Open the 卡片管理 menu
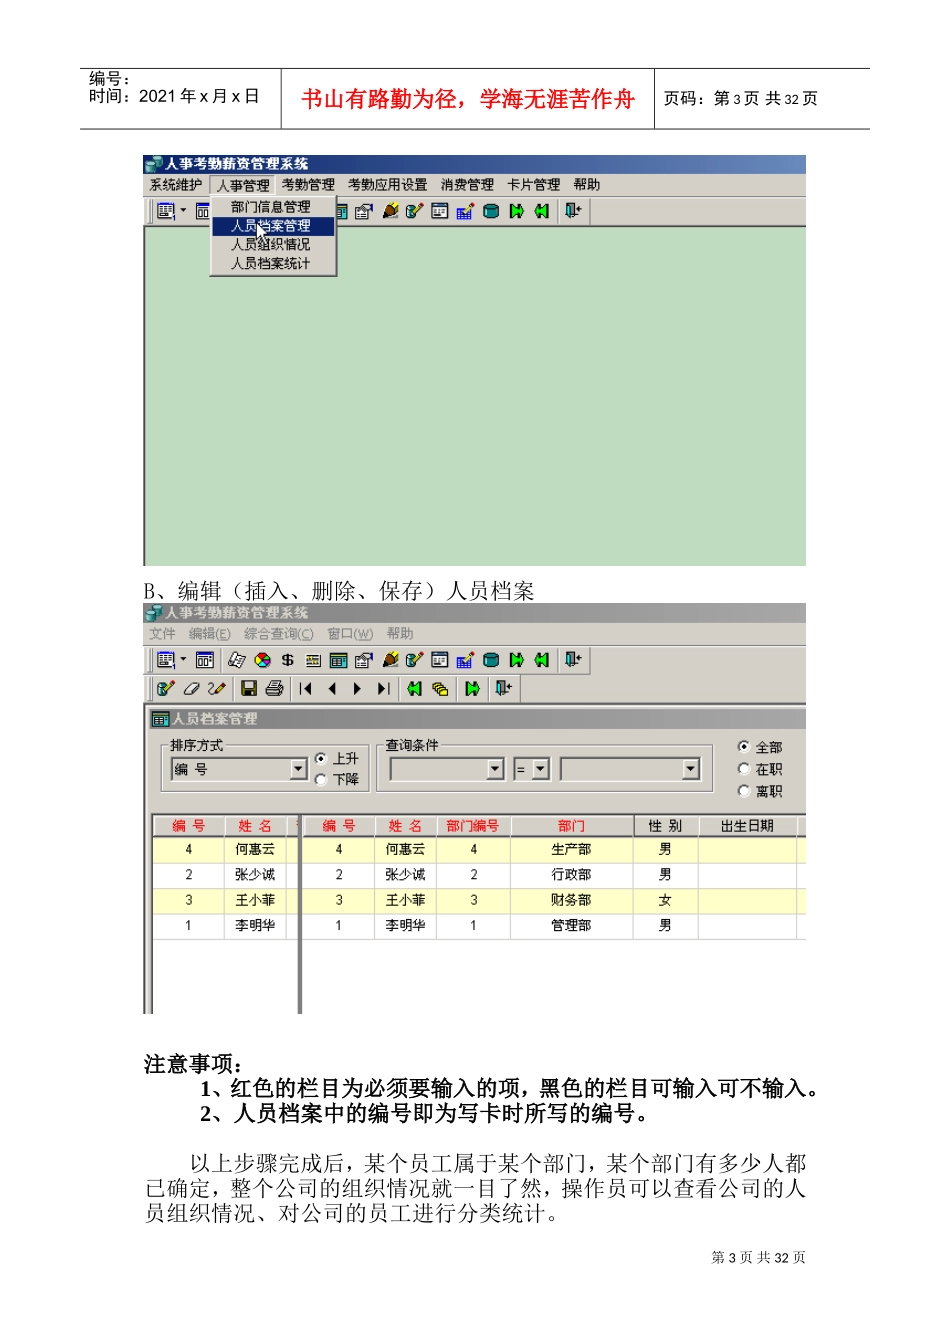 pyautogui.click(x=534, y=185)
